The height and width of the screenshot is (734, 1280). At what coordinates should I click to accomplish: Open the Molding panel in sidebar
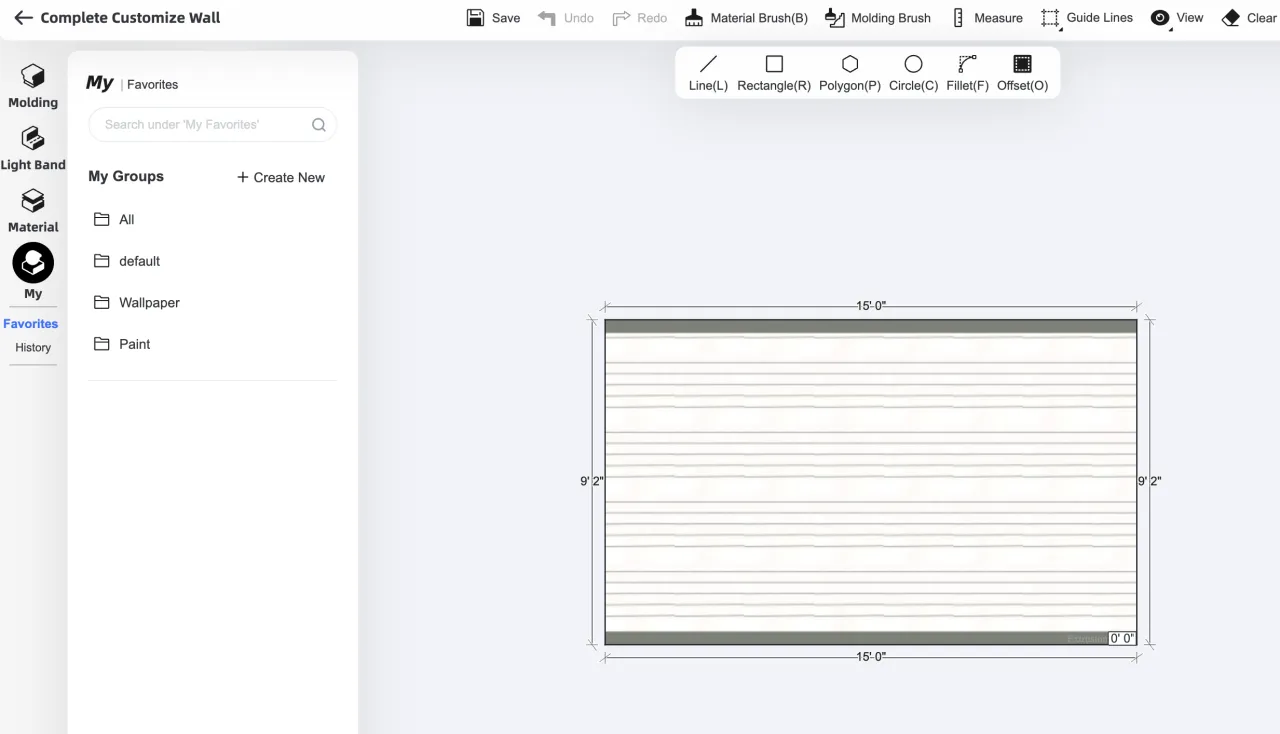tap(33, 86)
